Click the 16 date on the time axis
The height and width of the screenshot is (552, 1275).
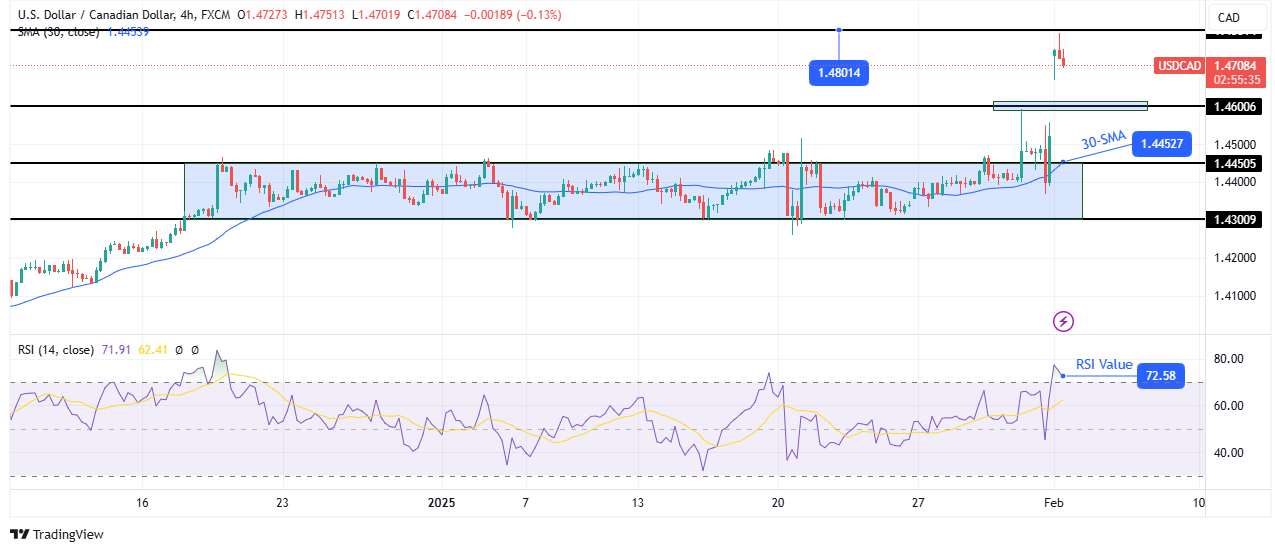[142, 502]
